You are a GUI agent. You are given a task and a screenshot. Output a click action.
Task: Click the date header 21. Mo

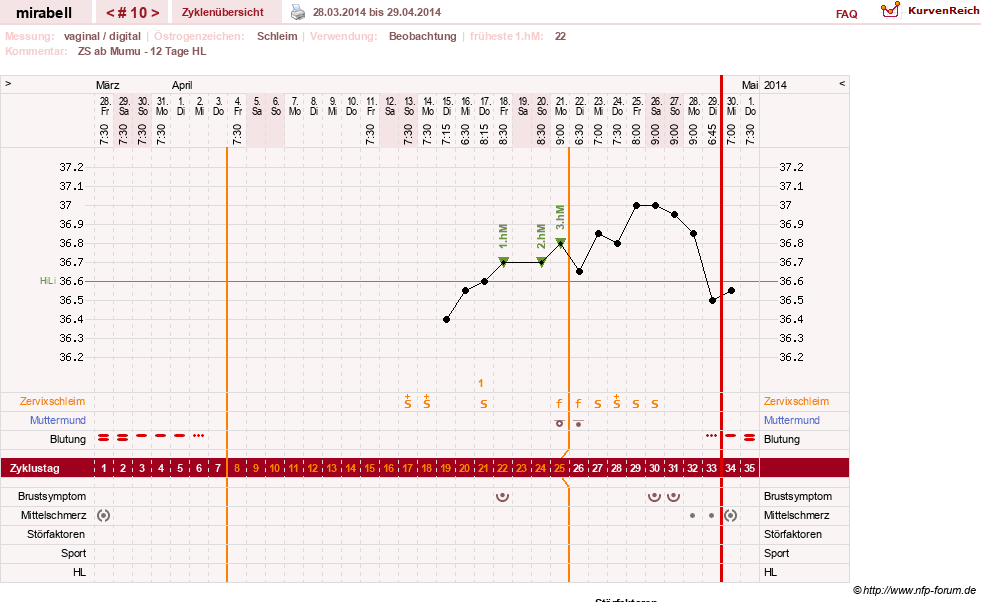(561, 106)
